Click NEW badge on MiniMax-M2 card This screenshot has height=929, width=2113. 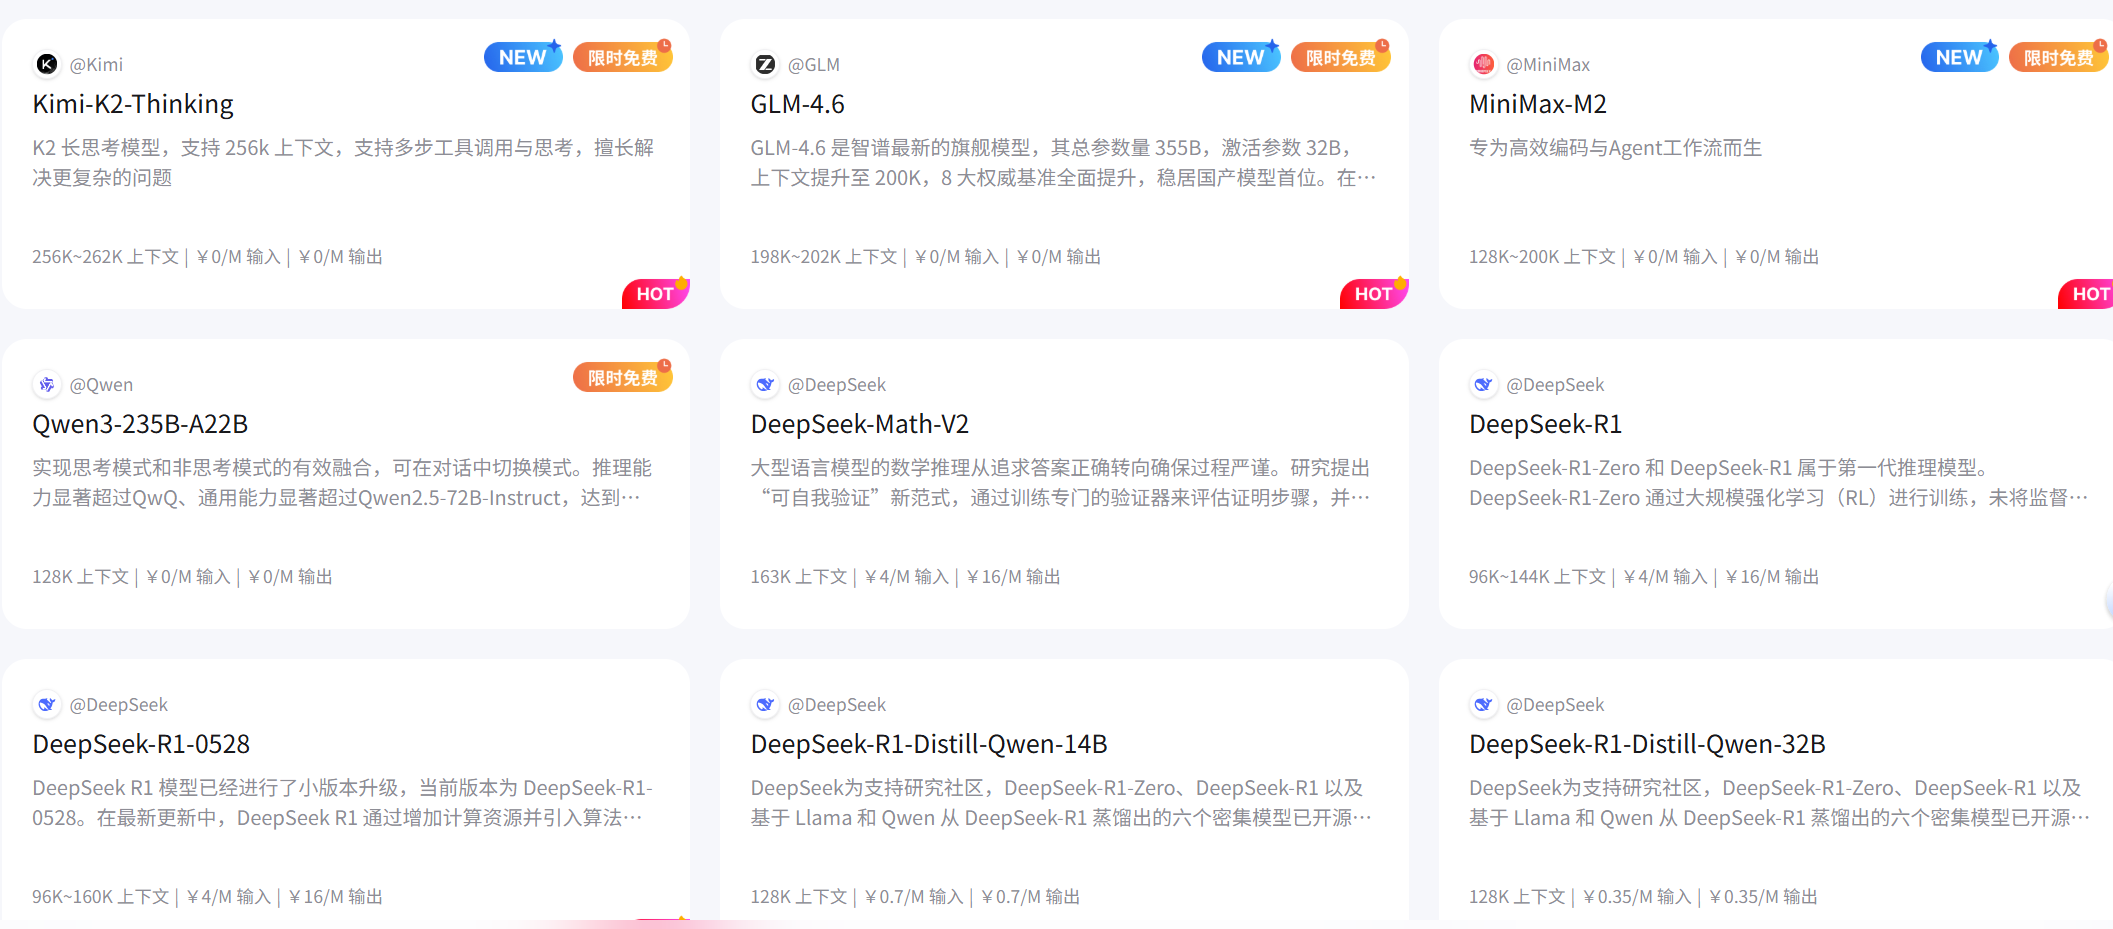pyautogui.click(x=1959, y=57)
